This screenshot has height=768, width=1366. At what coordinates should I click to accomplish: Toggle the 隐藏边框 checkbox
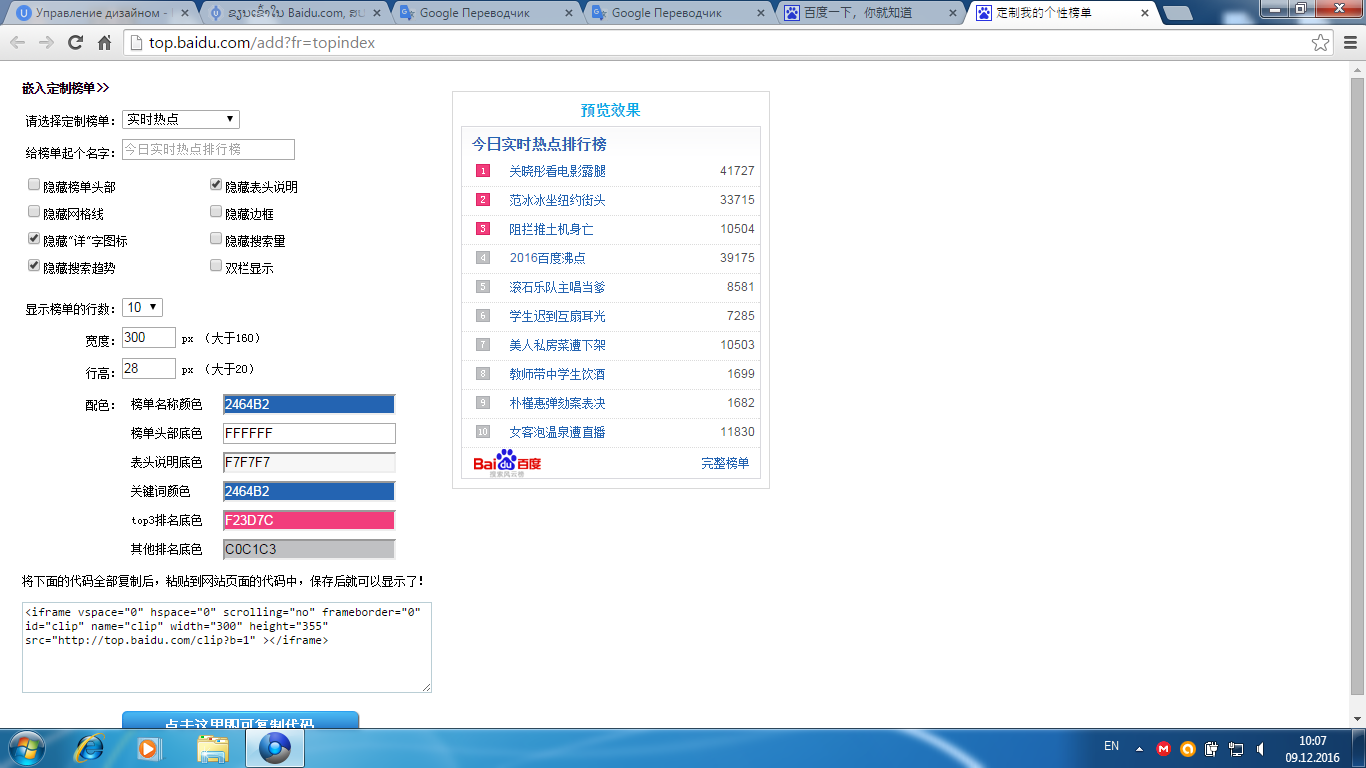pos(216,212)
